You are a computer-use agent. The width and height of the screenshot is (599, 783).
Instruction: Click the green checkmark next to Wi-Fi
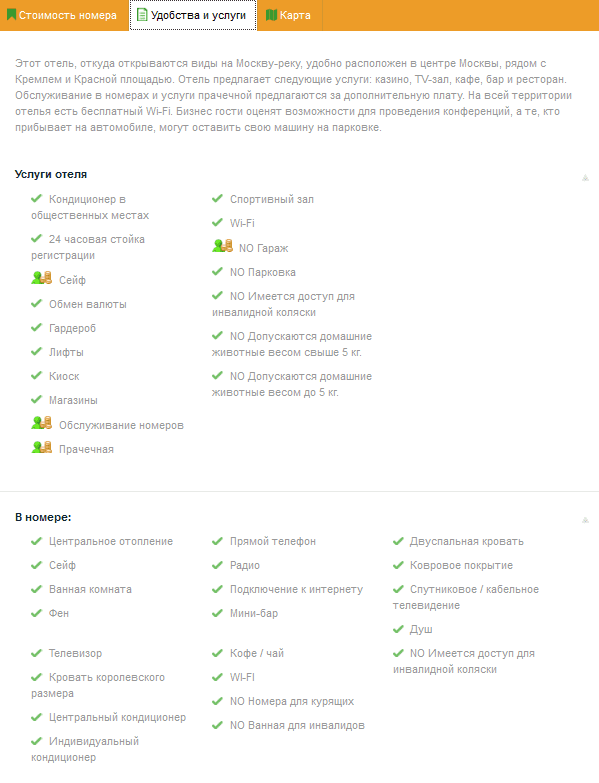point(217,222)
